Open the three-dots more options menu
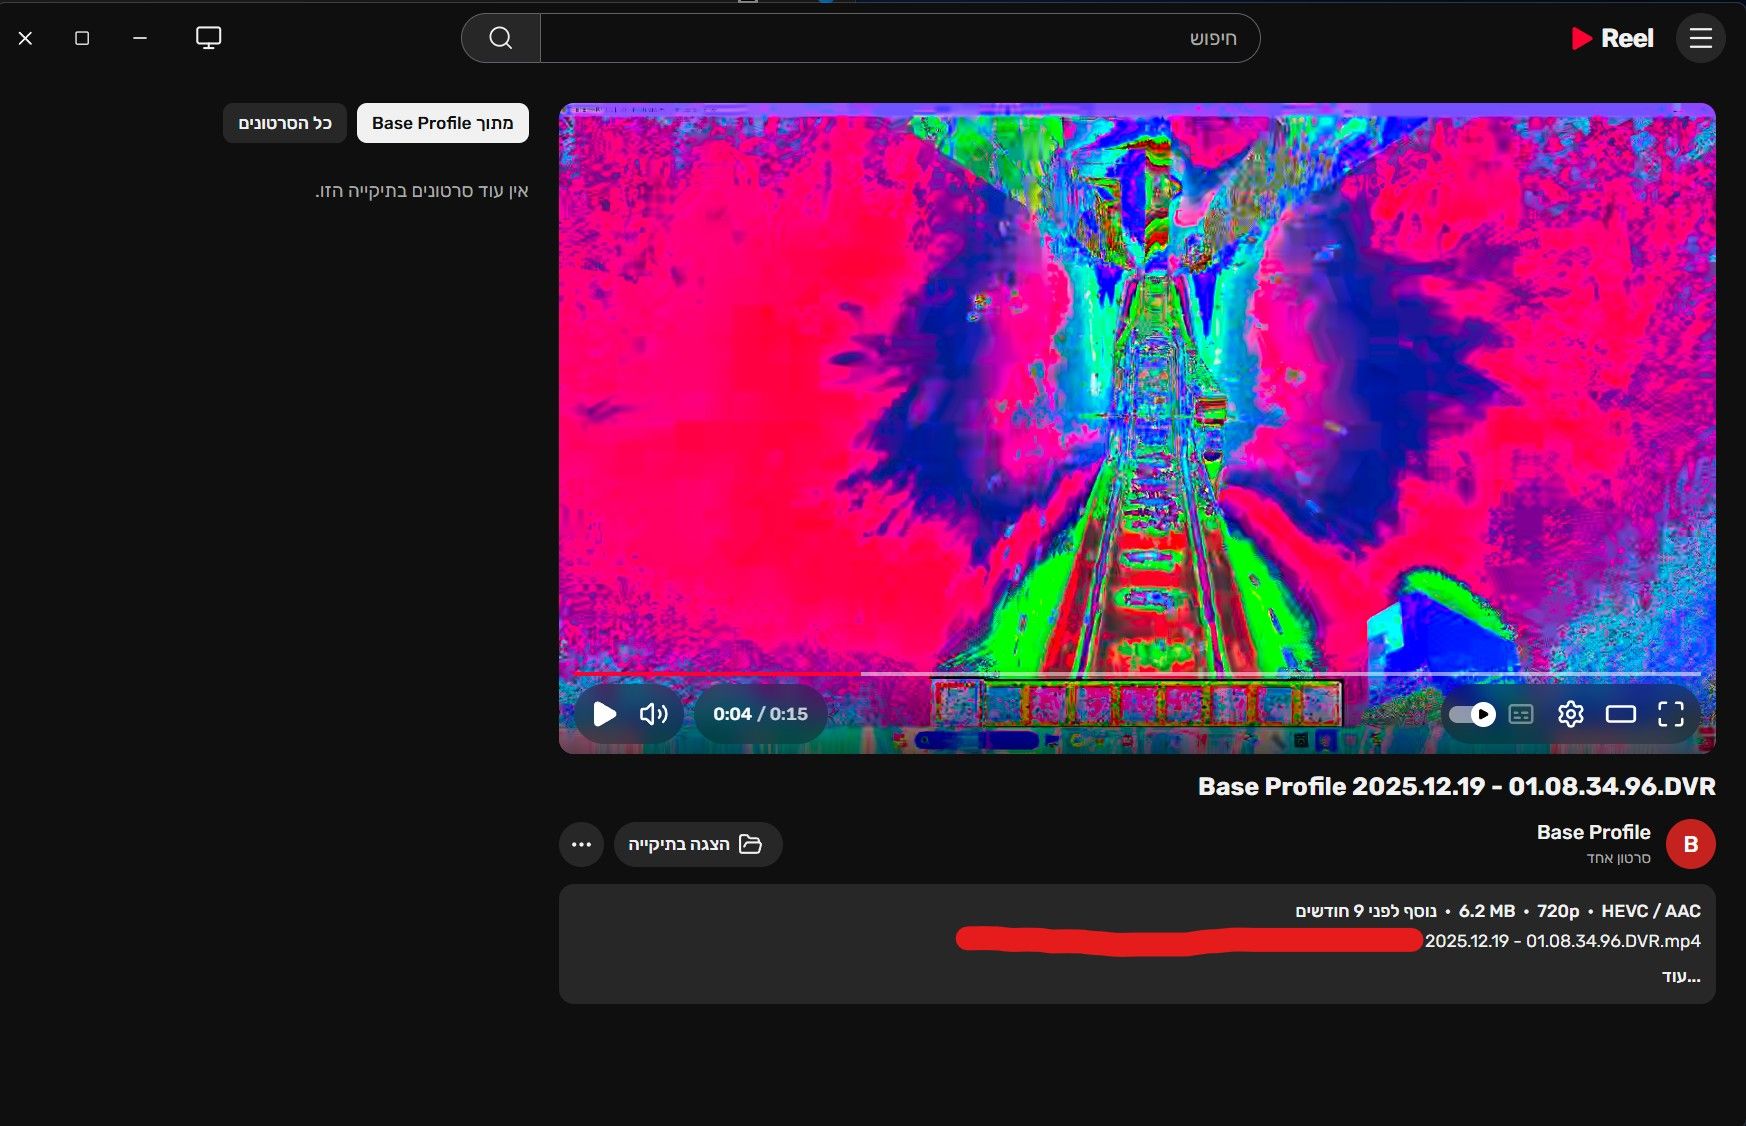The image size is (1746, 1126). click(x=581, y=845)
